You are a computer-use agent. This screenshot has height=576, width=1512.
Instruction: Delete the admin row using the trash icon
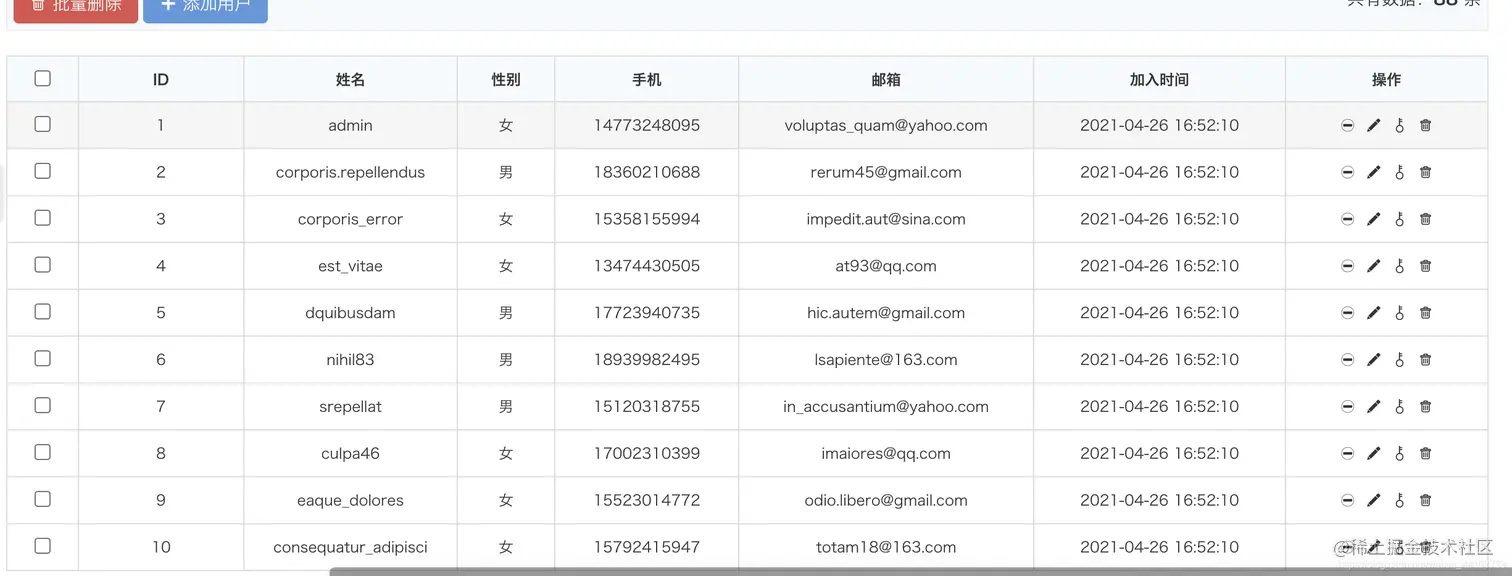1426,126
